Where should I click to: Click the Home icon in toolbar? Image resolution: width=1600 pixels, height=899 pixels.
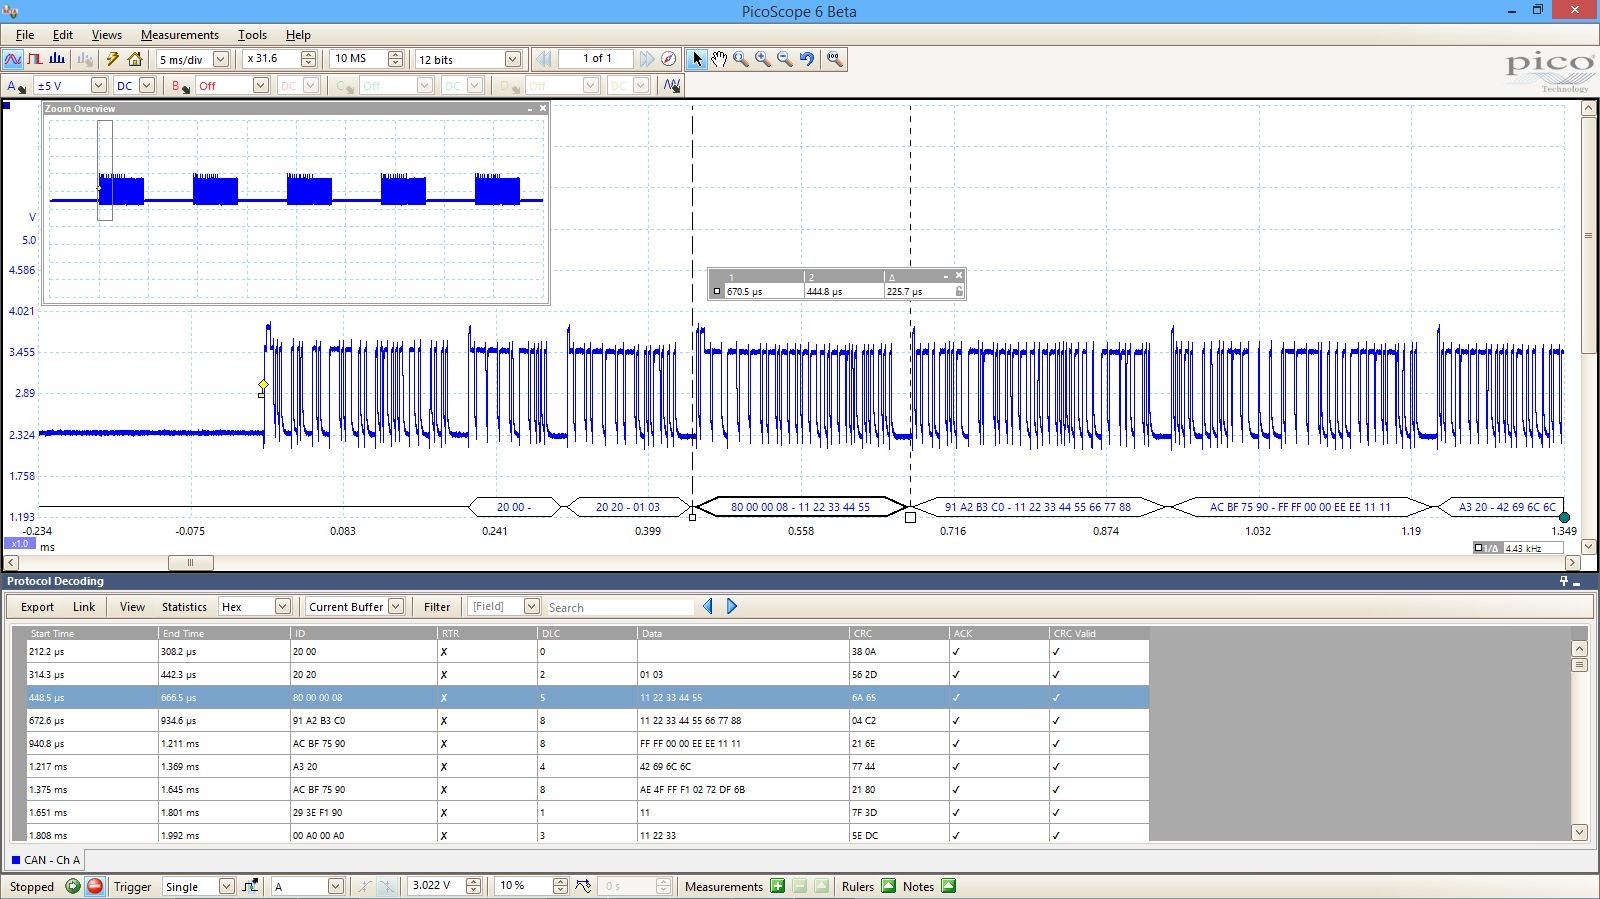pos(135,59)
